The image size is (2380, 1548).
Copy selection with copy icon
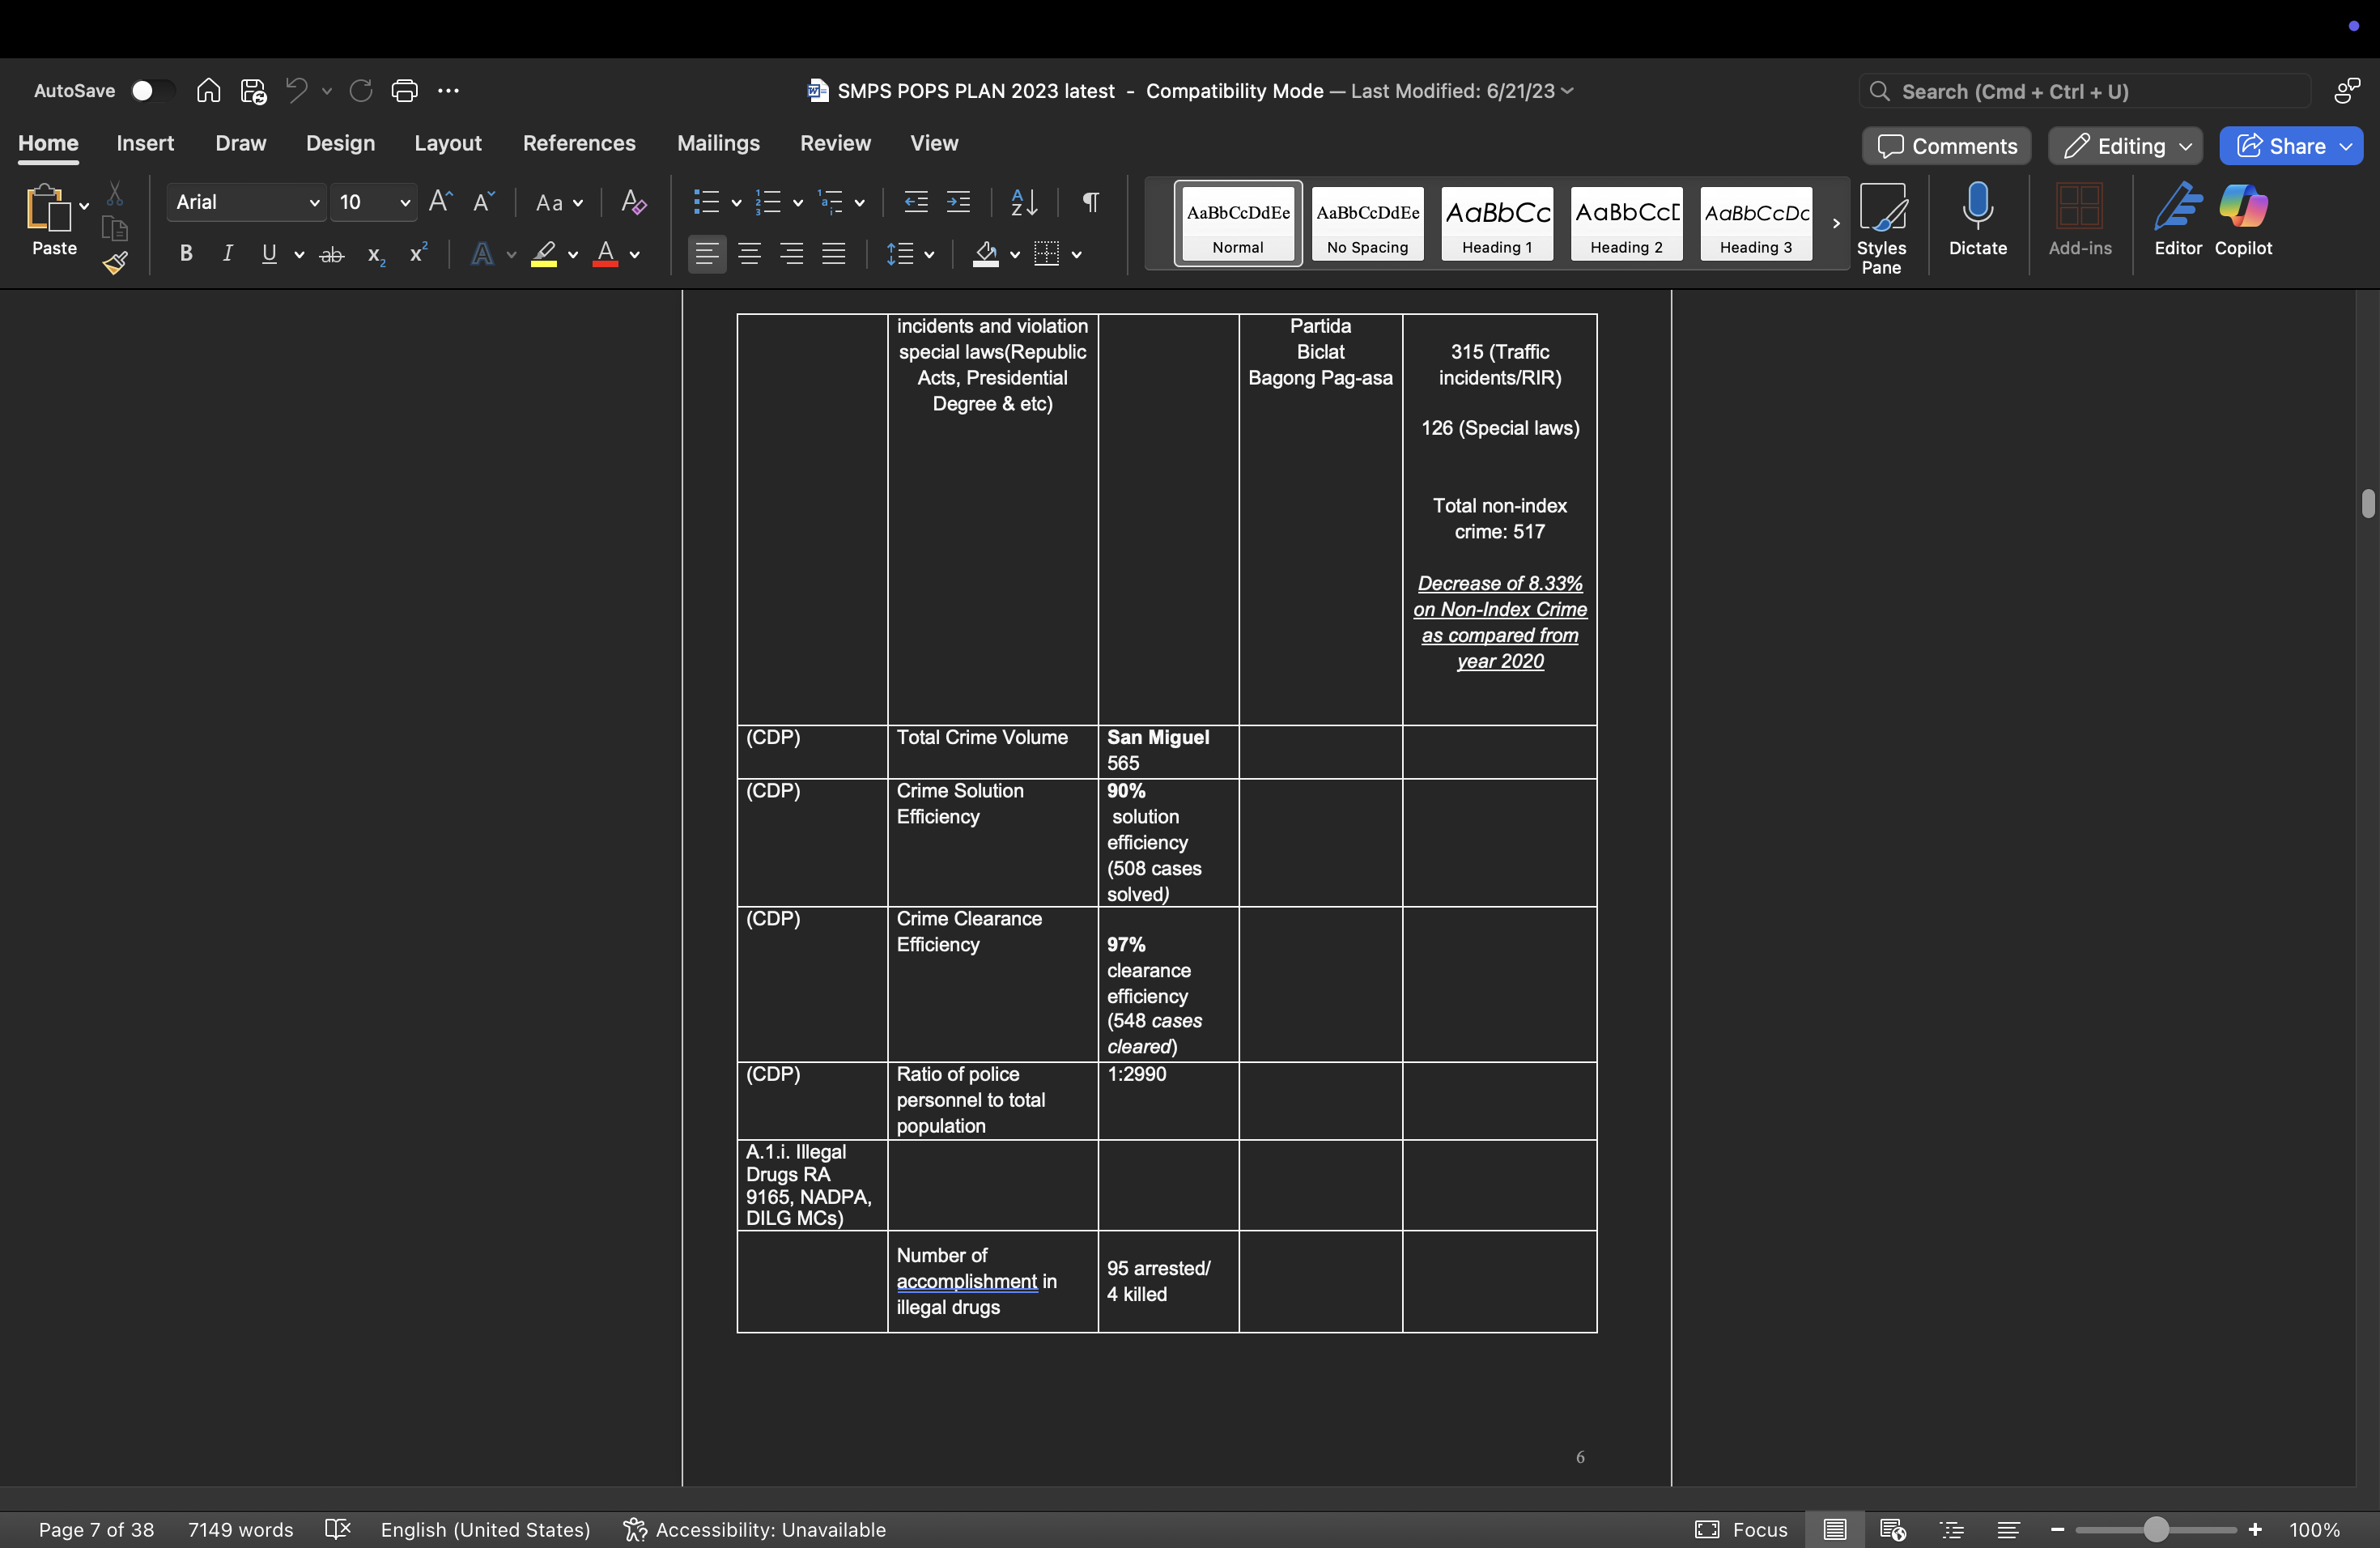pyautogui.click(x=115, y=228)
